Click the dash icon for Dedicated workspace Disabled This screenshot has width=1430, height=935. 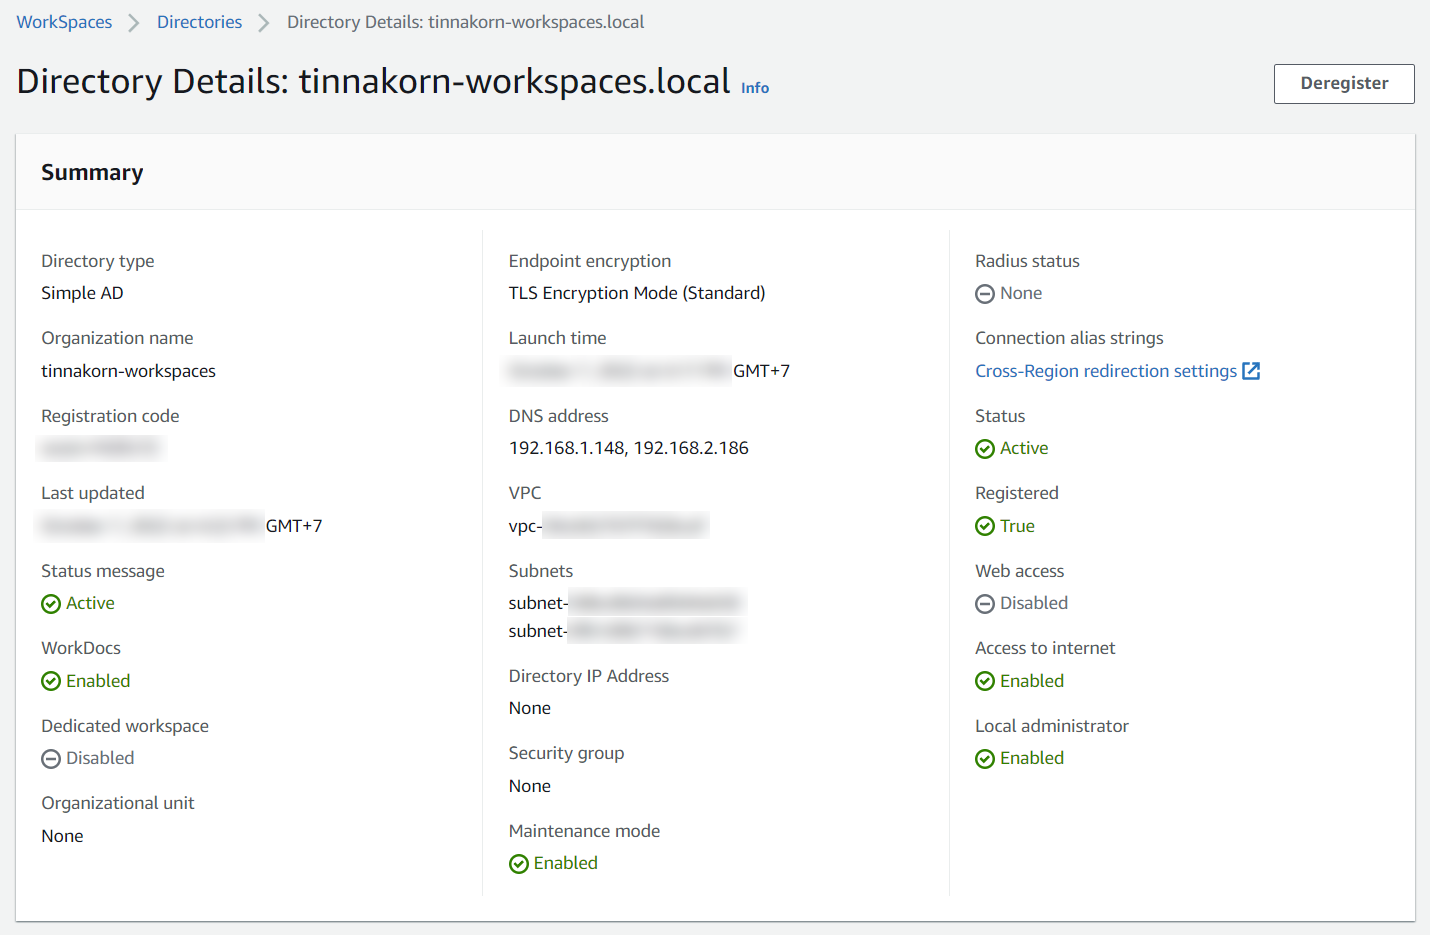click(x=51, y=759)
